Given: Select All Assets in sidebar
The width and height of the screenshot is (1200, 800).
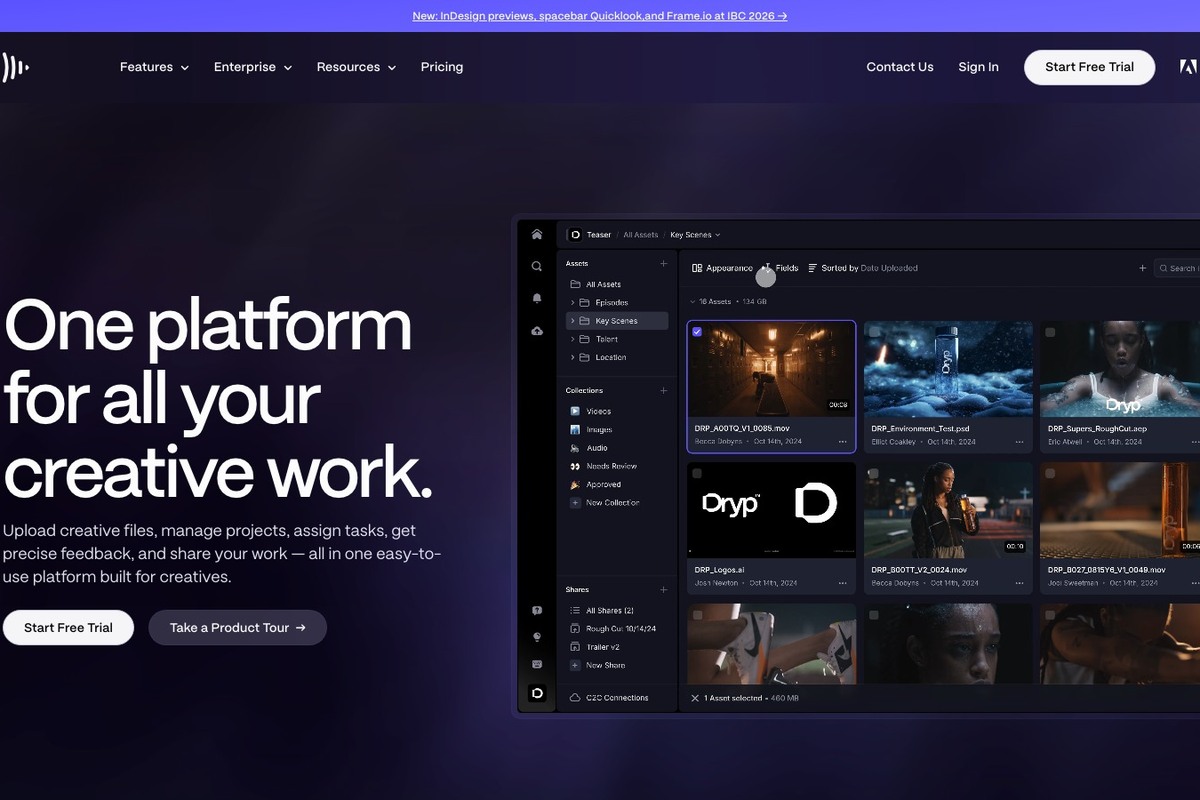Looking at the screenshot, I should click(x=595, y=285).
